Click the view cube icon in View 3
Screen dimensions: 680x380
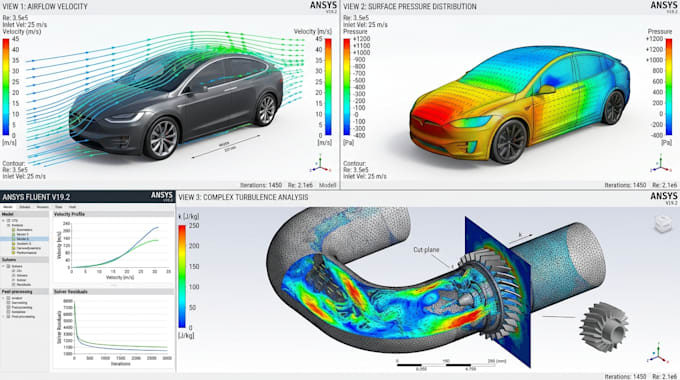pyautogui.click(x=663, y=224)
